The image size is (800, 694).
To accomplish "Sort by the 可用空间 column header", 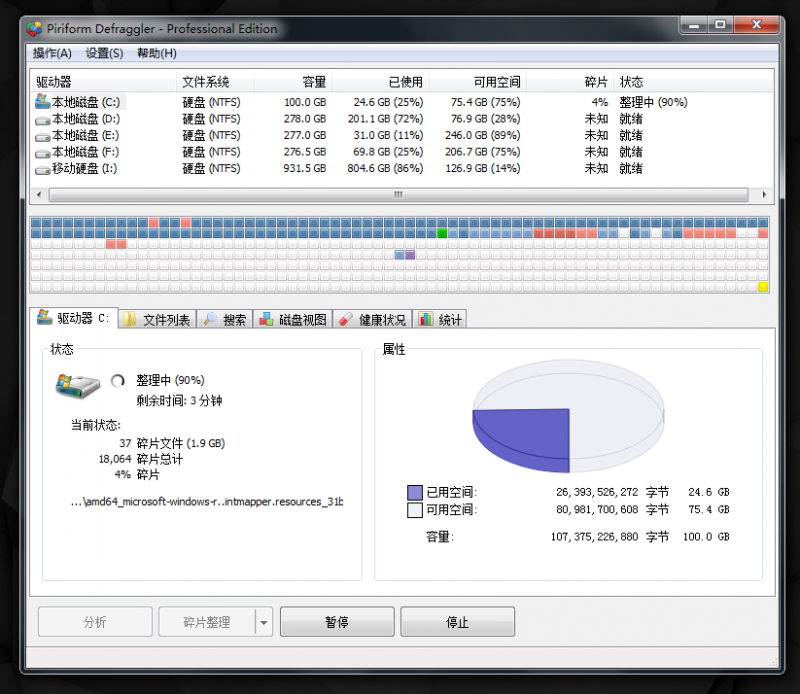I will pos(478,82).
